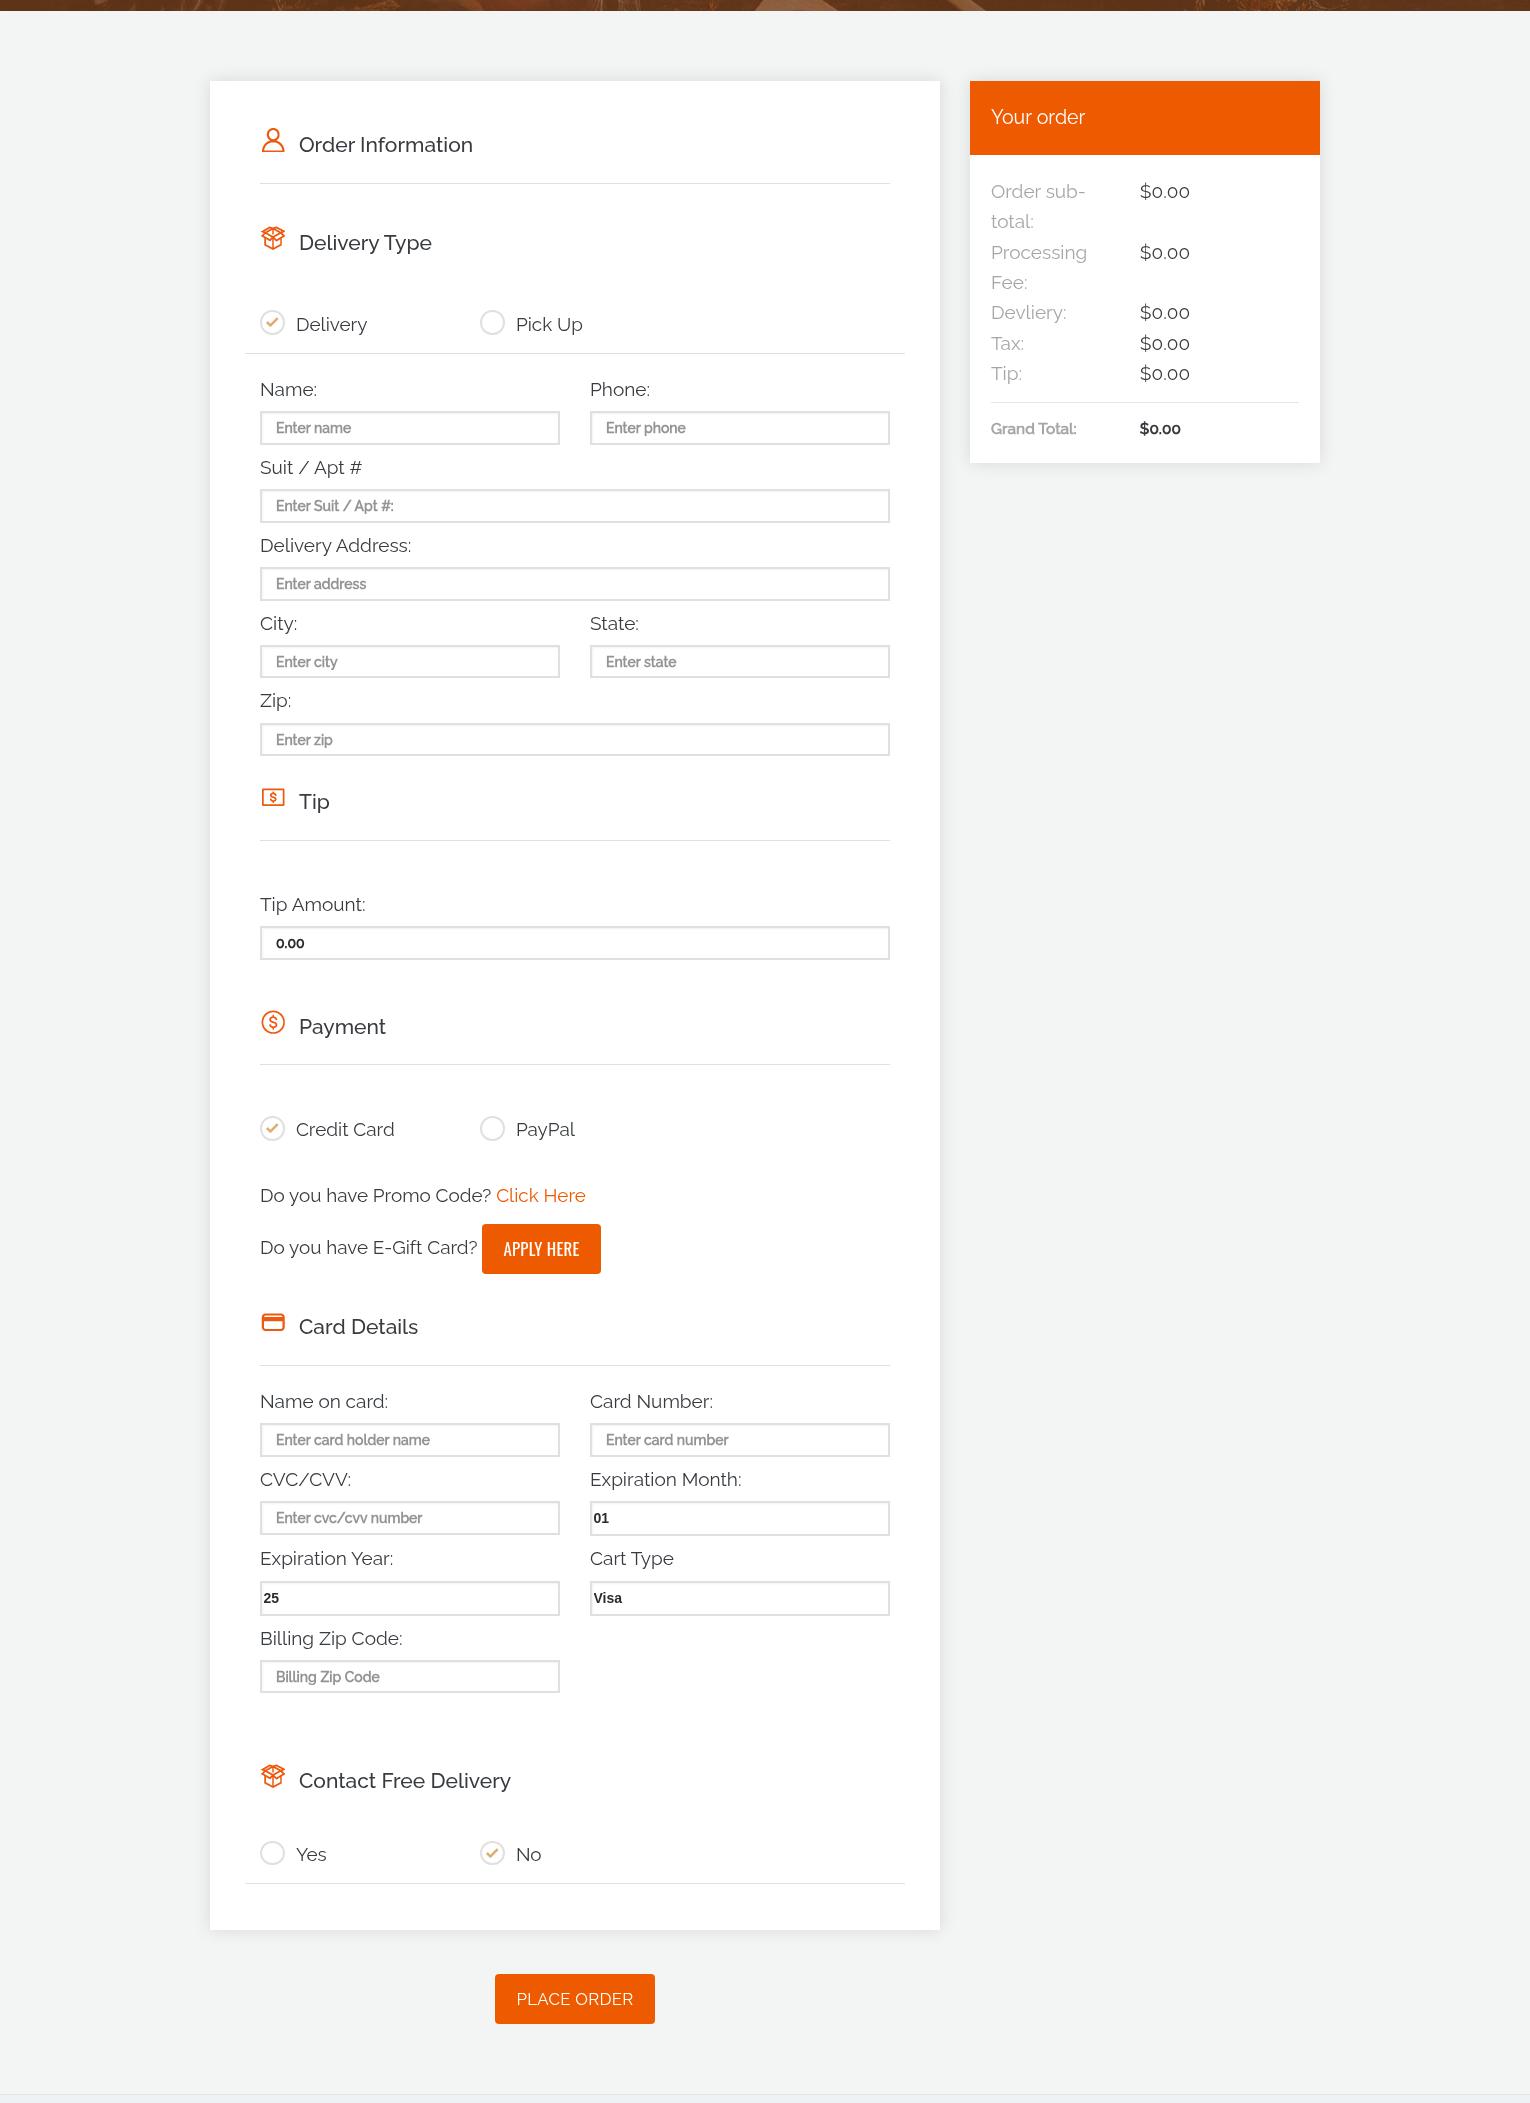Image resolution: width=1530 pixels, height=2103 pixels.
Task: Click the Grand Total $0.00 value
Action: pyautogui.click(x=1160, y=429)
